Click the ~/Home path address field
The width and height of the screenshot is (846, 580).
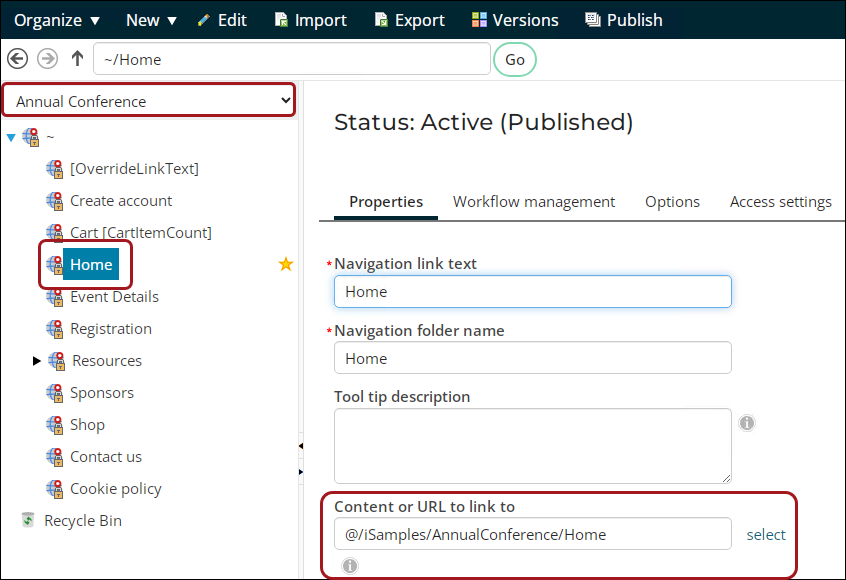click(x=292, y=59)
